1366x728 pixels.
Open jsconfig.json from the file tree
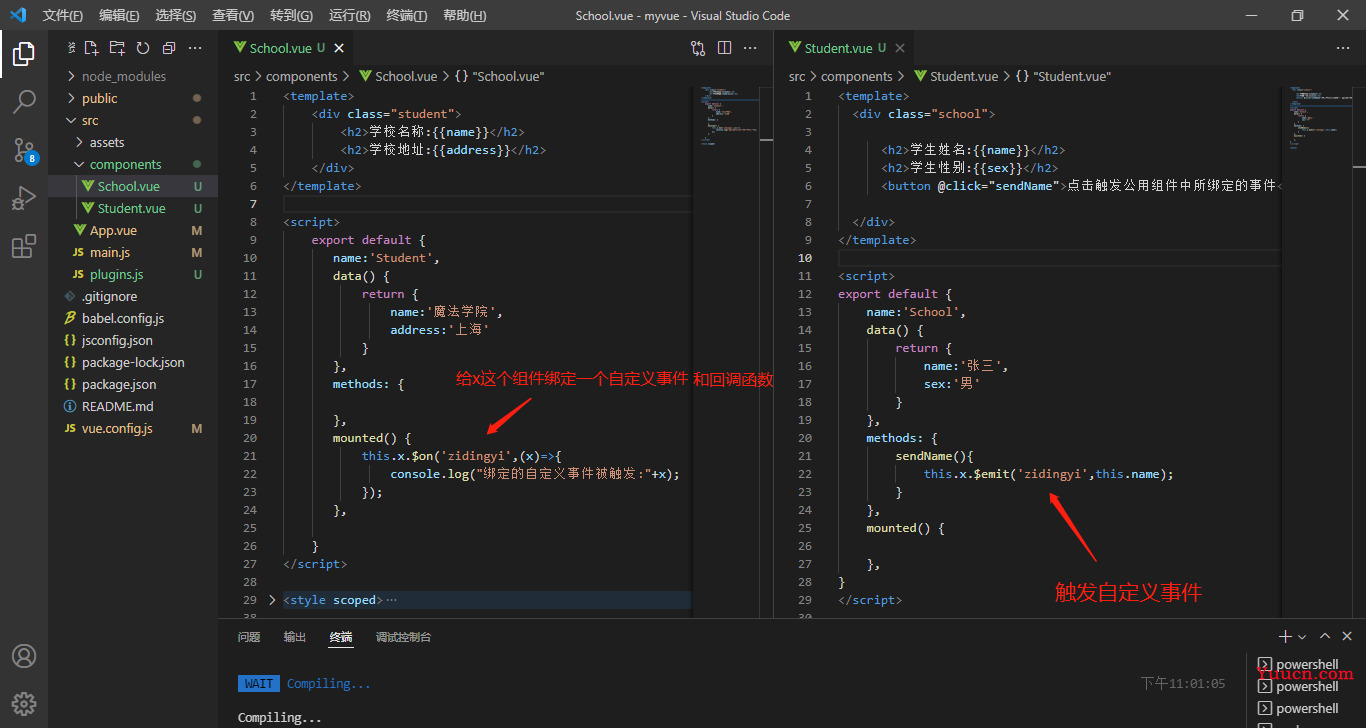(133, 340)
